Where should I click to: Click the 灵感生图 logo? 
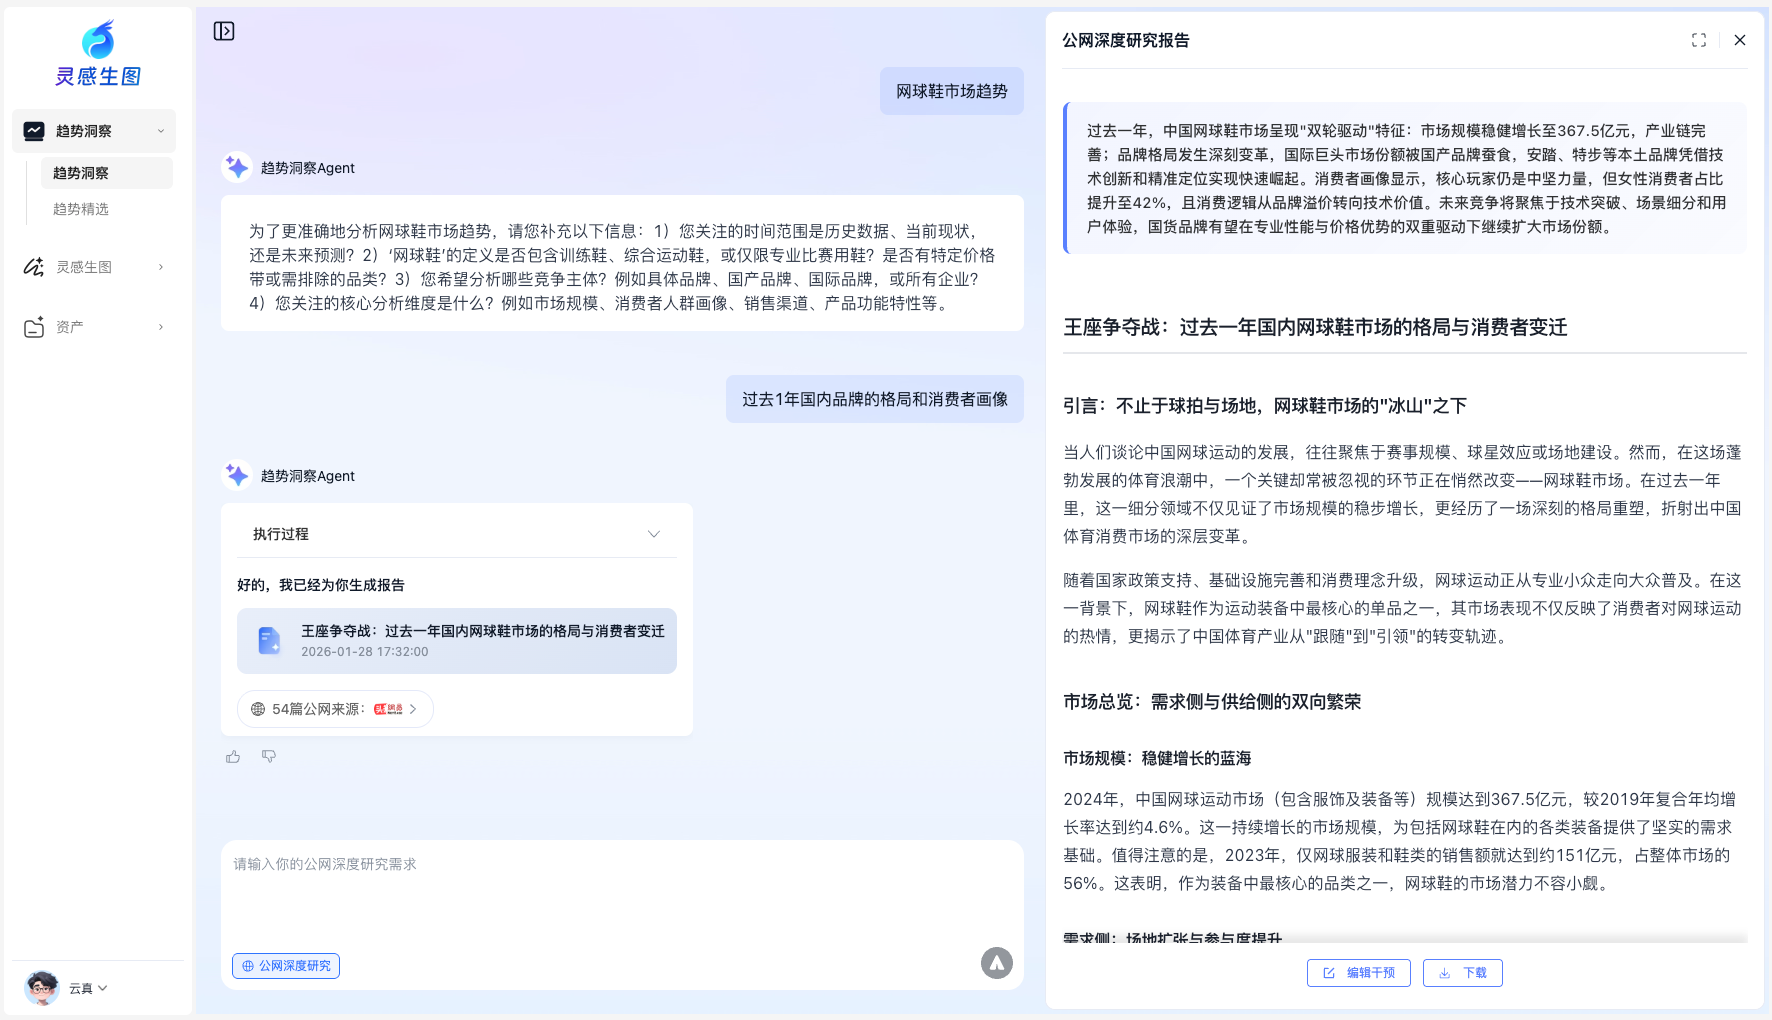(x=98, y=54)
